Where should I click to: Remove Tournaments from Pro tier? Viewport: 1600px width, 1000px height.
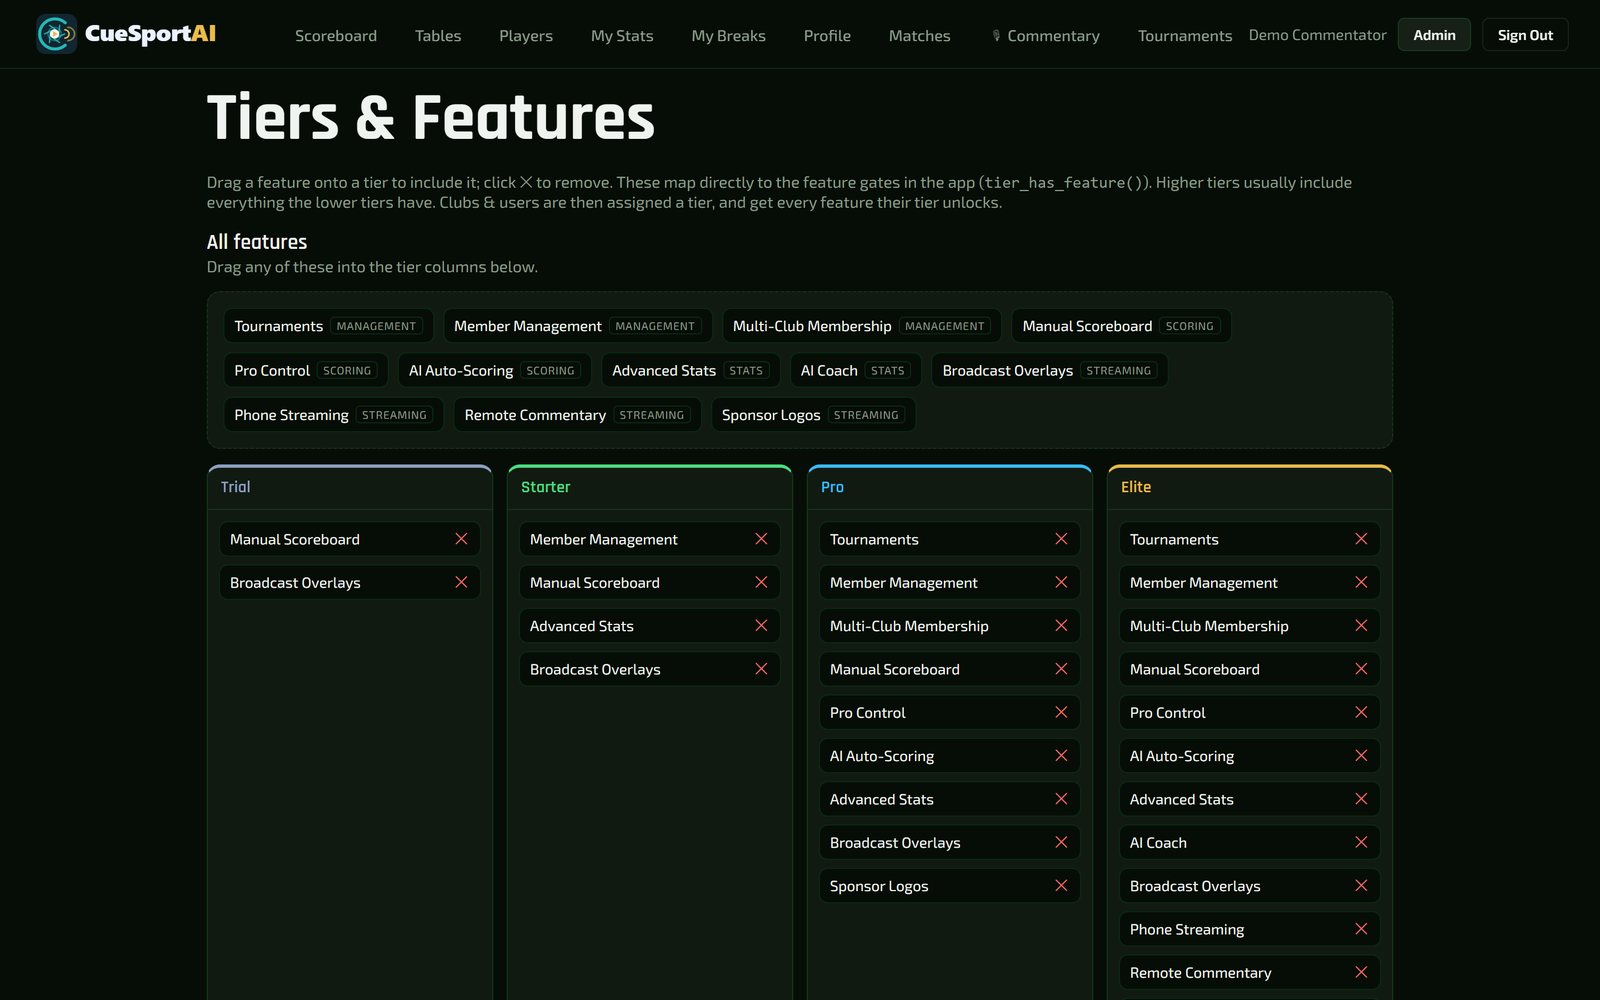[x=1061, y=539]
